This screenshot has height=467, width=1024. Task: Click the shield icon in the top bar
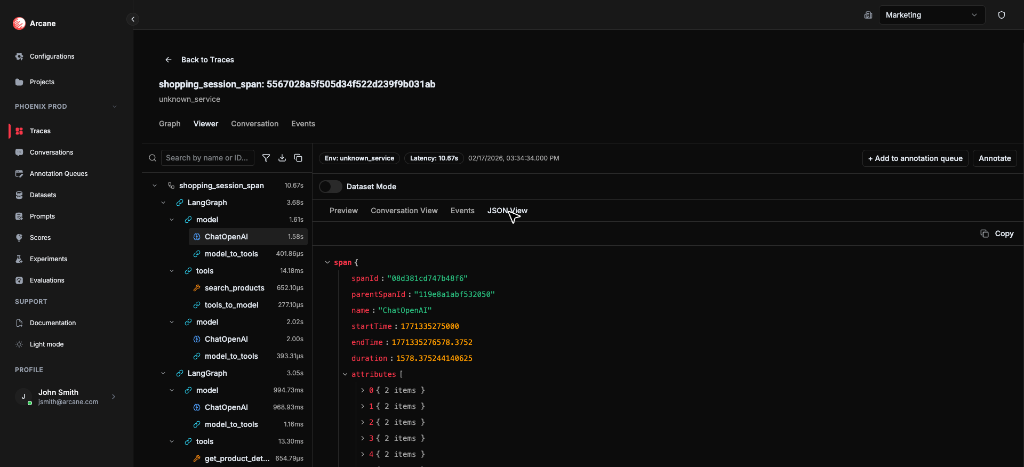tap(1001, 15)
